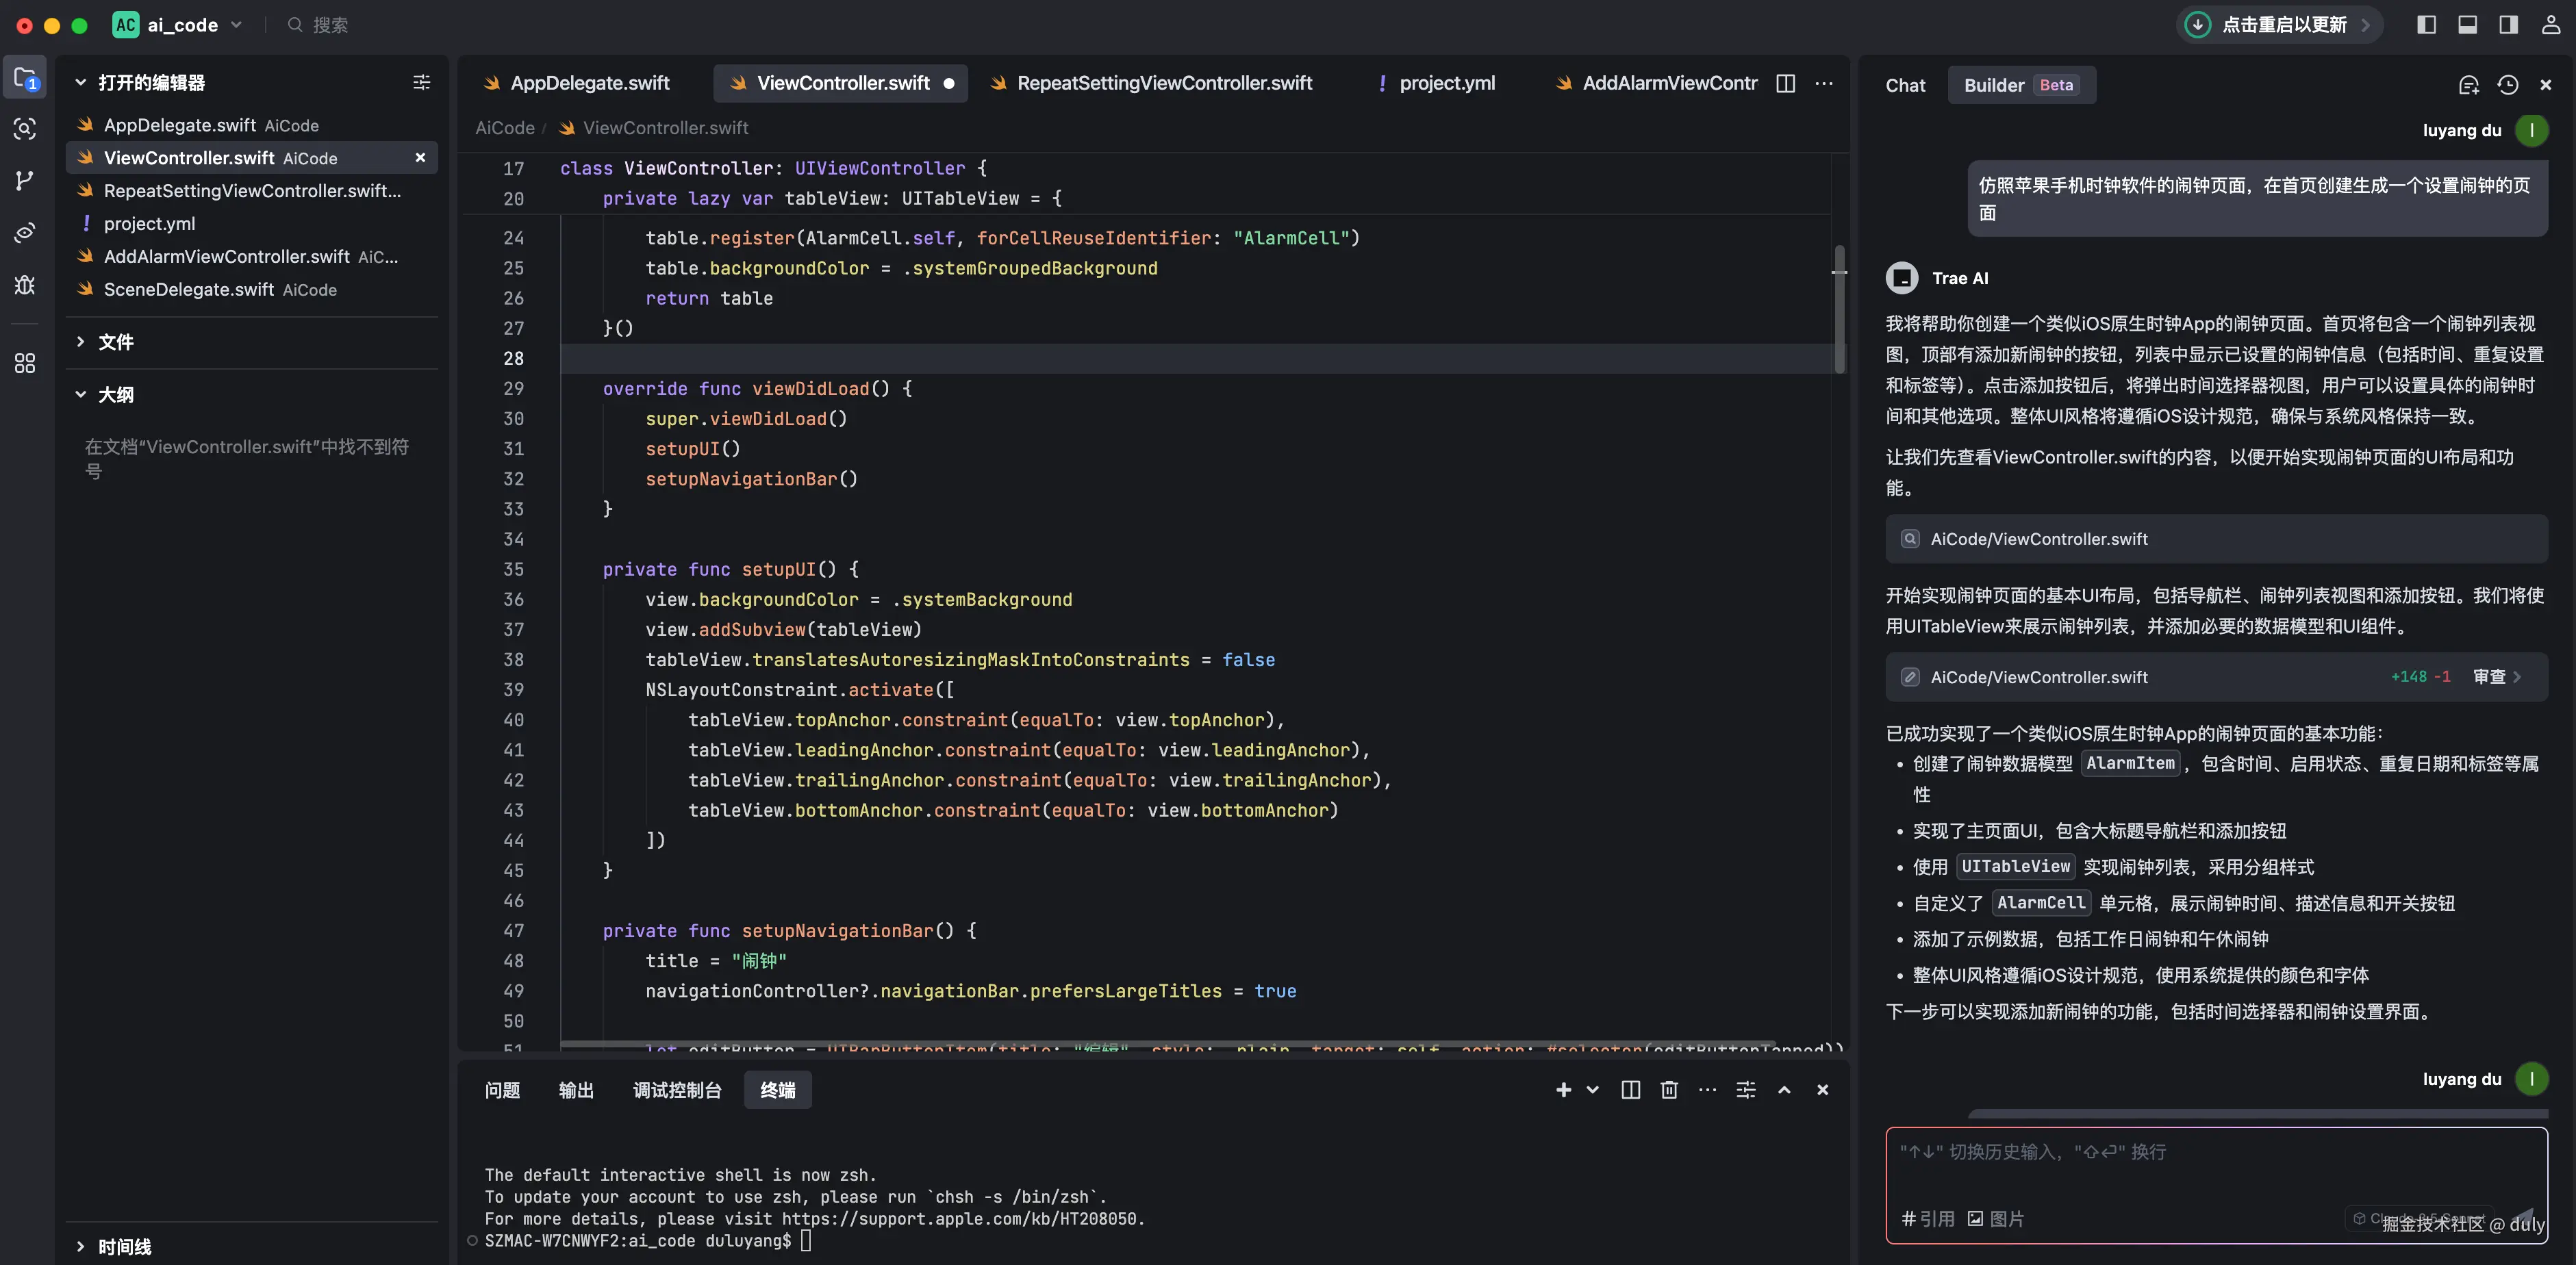Viewport: 2576px width, 1265px height.
Task: Toggle the bottom panel layout button
Action: pyautogui.click(x=2467, y=25)
